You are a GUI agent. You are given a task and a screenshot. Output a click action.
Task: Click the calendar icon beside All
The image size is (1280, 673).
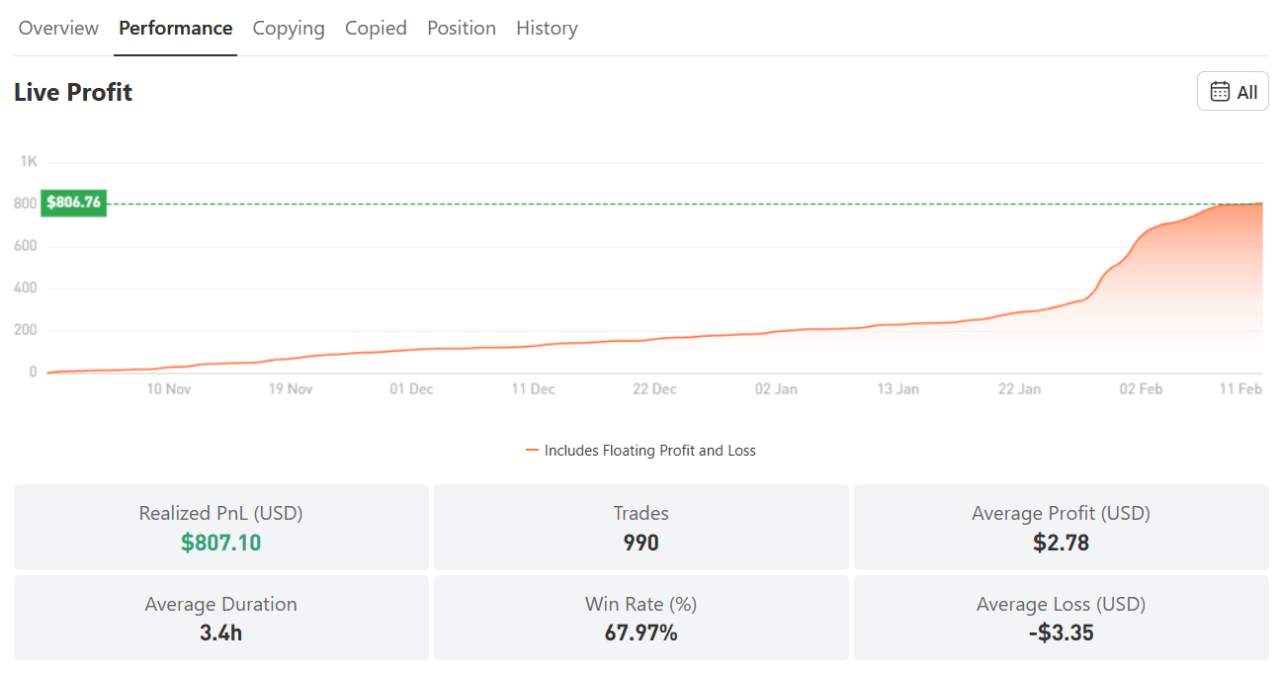point(1220,92)
